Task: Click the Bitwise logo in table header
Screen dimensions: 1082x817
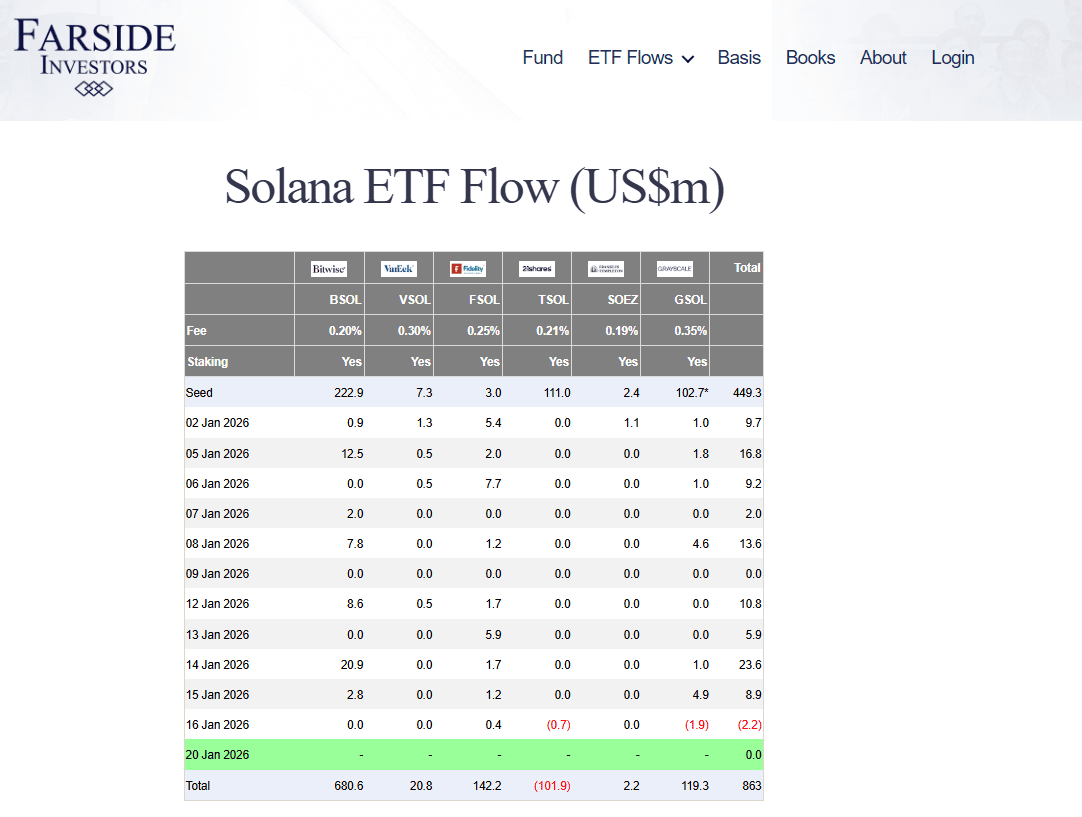Action: click(329, 269)
